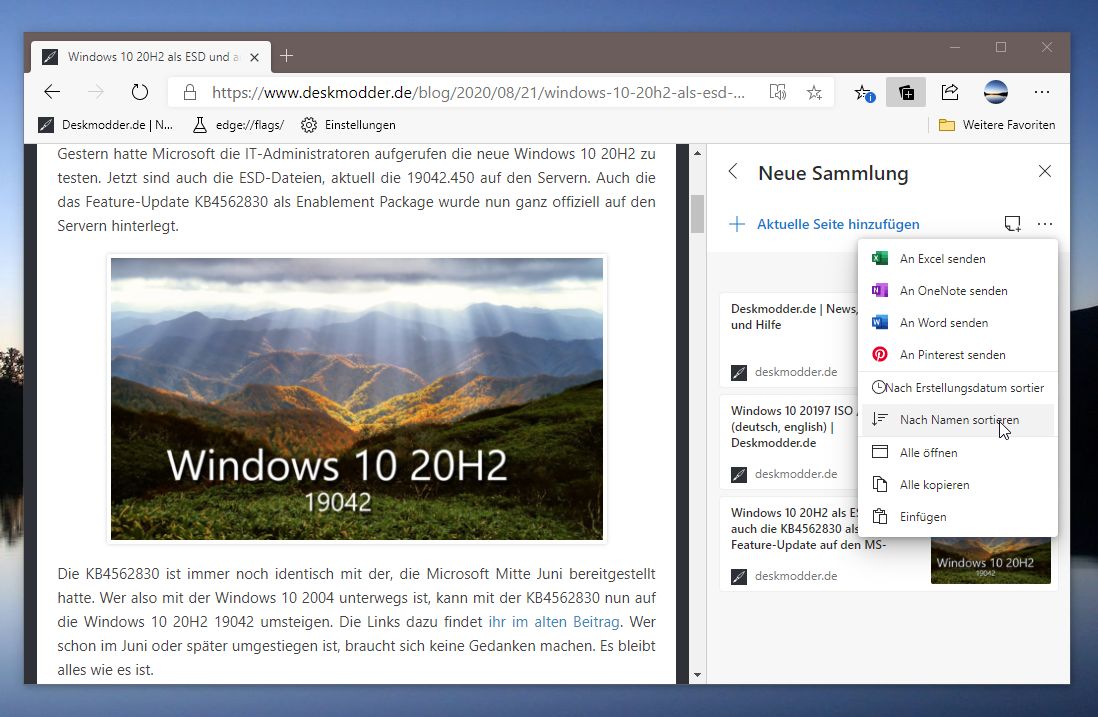Open the Einstellungen bookmark
This screenshot has height=717, width=1098.
tap(348, 125)
